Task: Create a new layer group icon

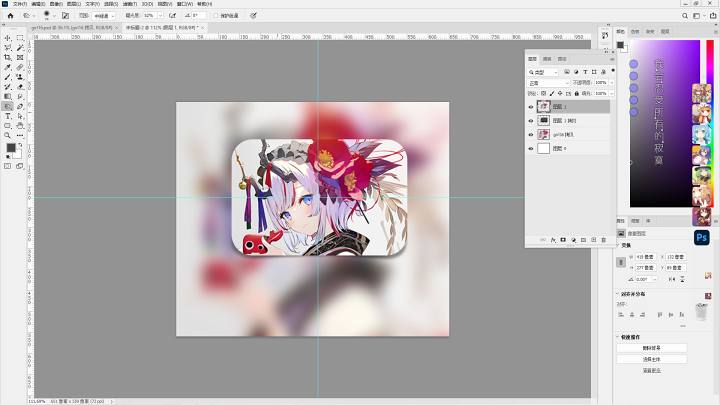Action: pos(583,240)
